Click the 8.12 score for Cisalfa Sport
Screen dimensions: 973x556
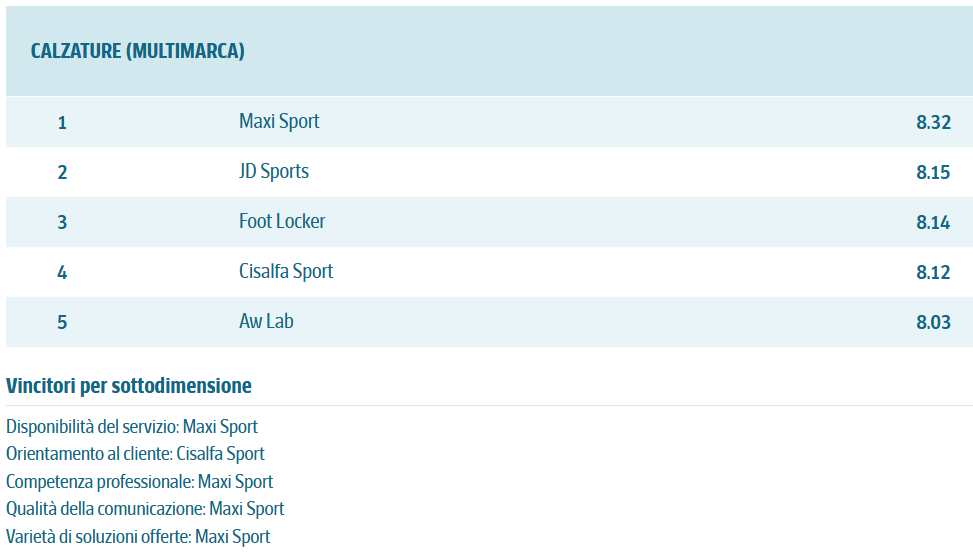933,272
